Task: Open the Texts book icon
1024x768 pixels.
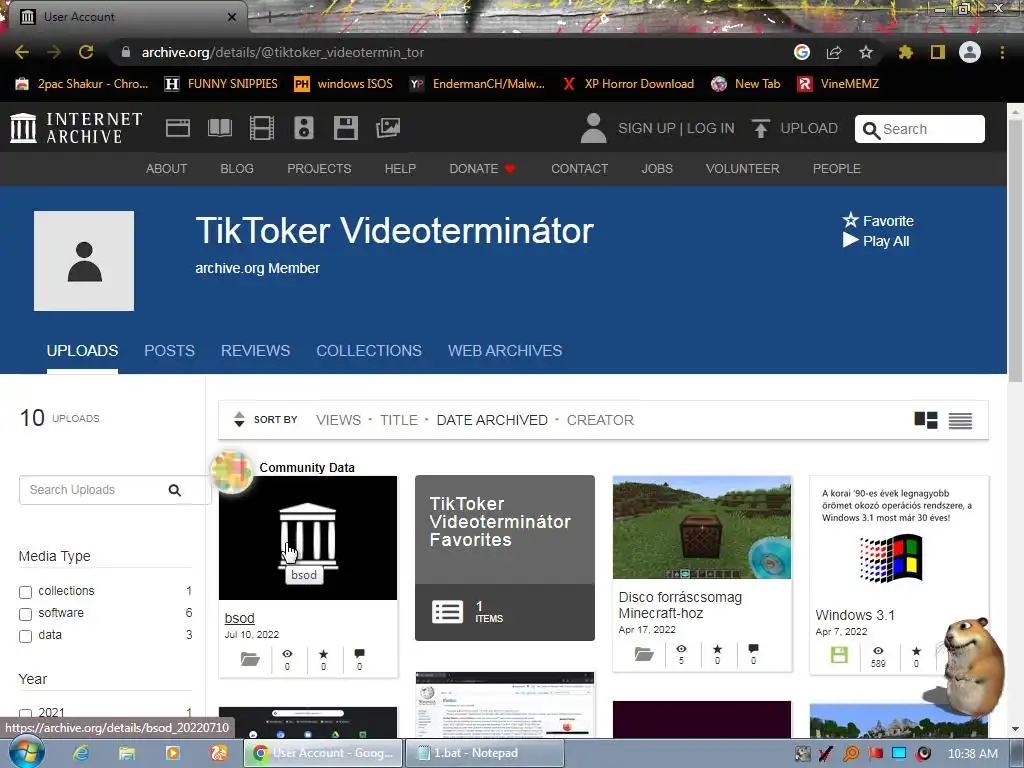Action: click(219, 128)
